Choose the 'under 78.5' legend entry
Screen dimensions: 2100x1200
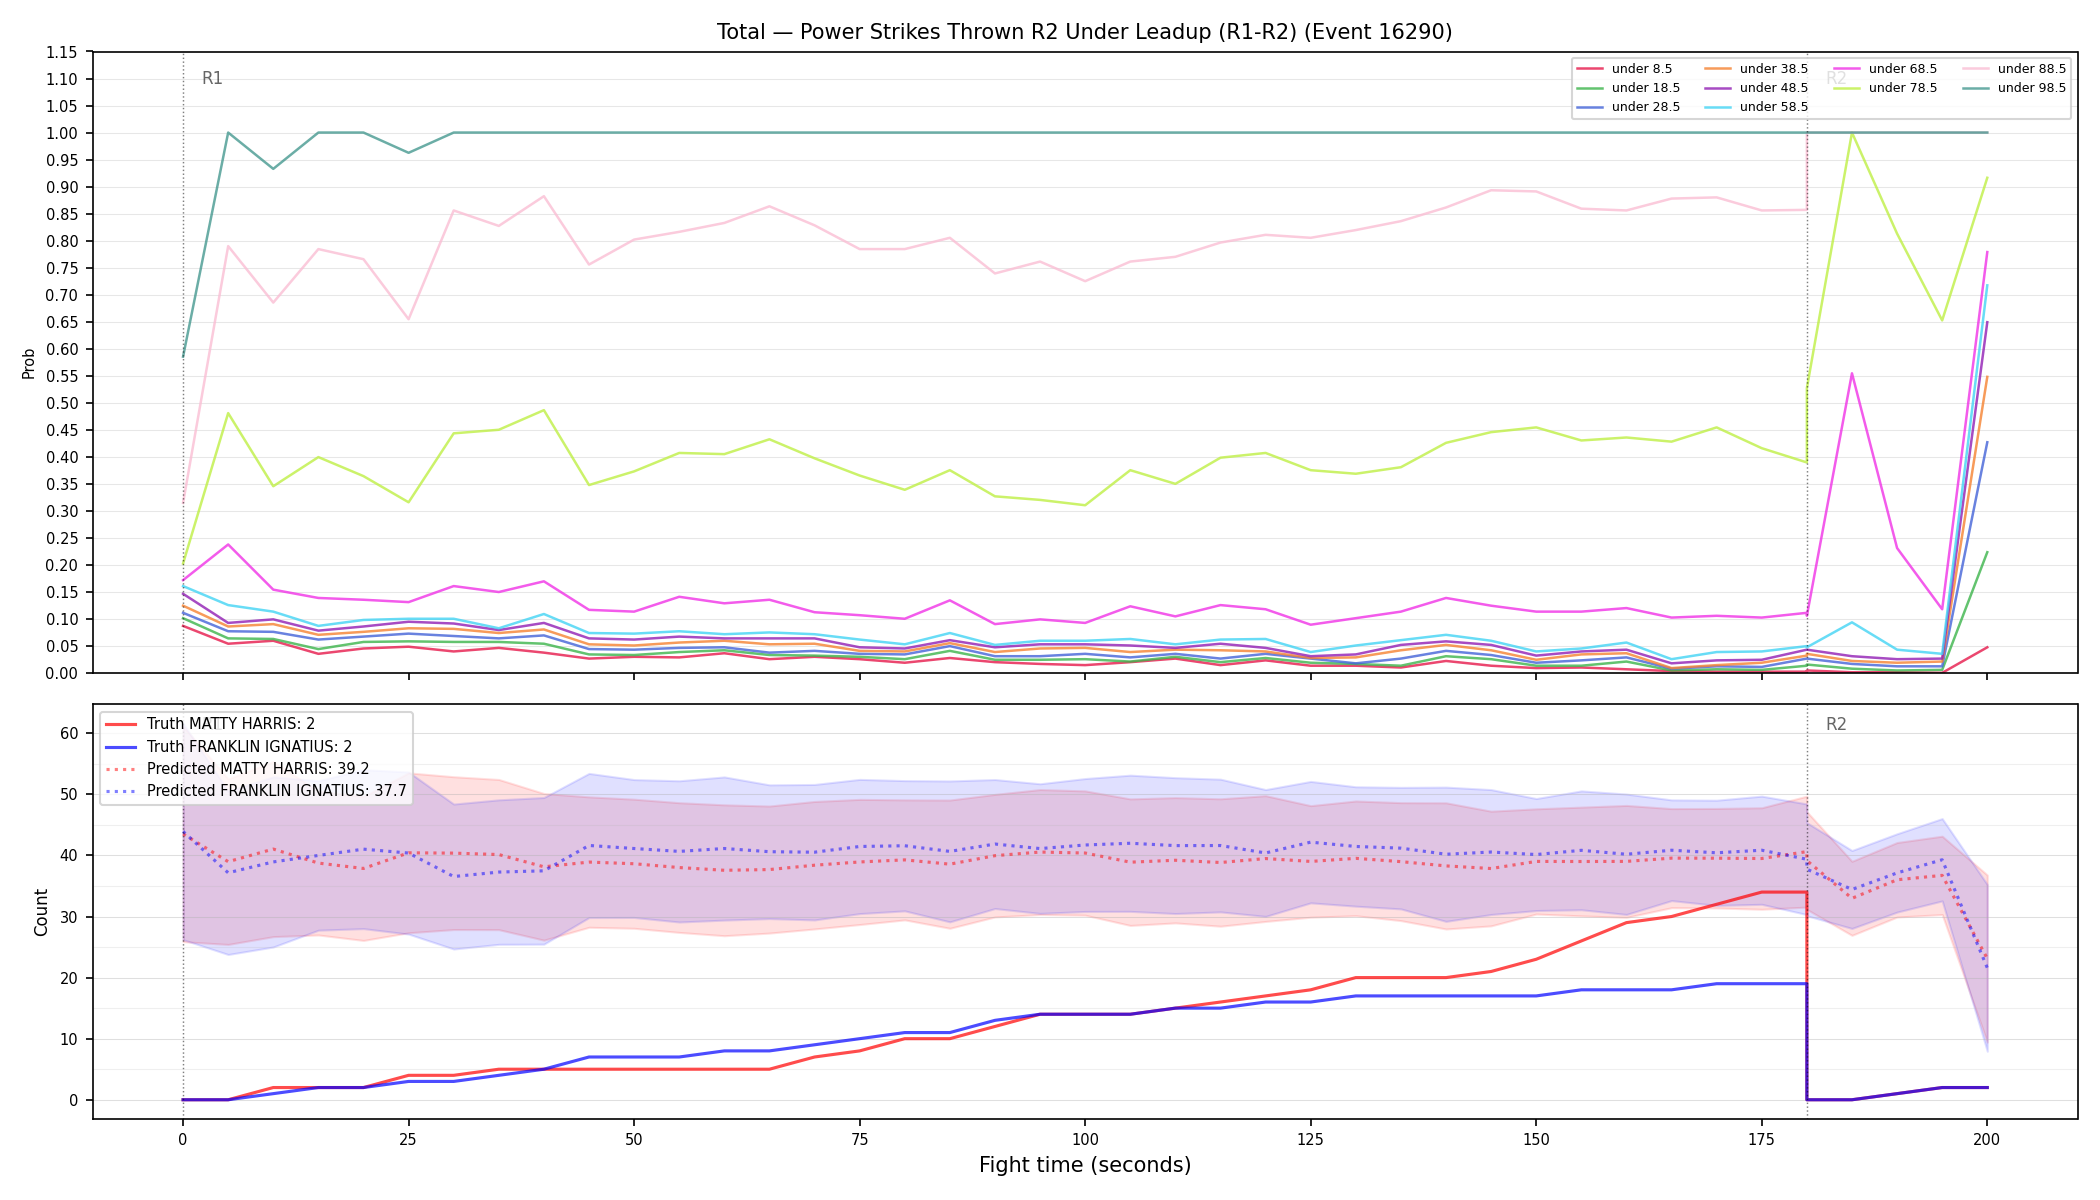[x=1885, y=88]
